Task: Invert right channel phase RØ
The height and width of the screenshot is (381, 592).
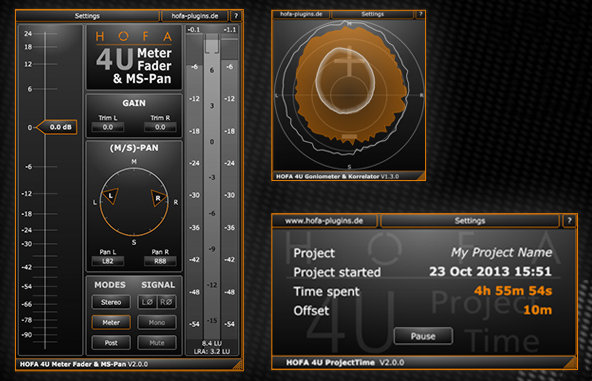Action: click(166, 302)
